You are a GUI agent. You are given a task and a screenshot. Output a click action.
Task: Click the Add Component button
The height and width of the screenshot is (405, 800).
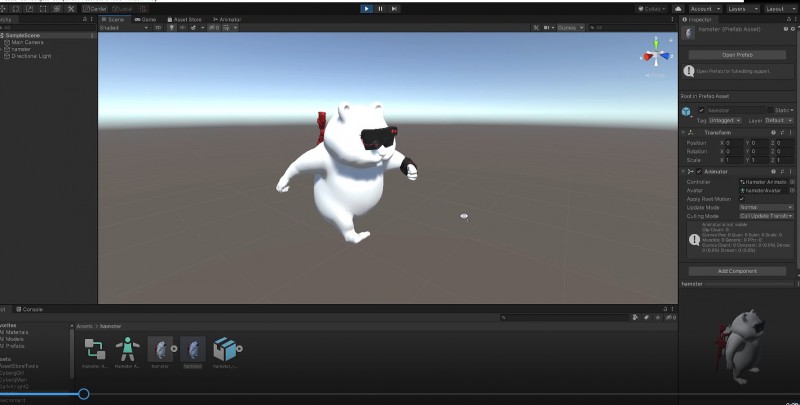737,271
